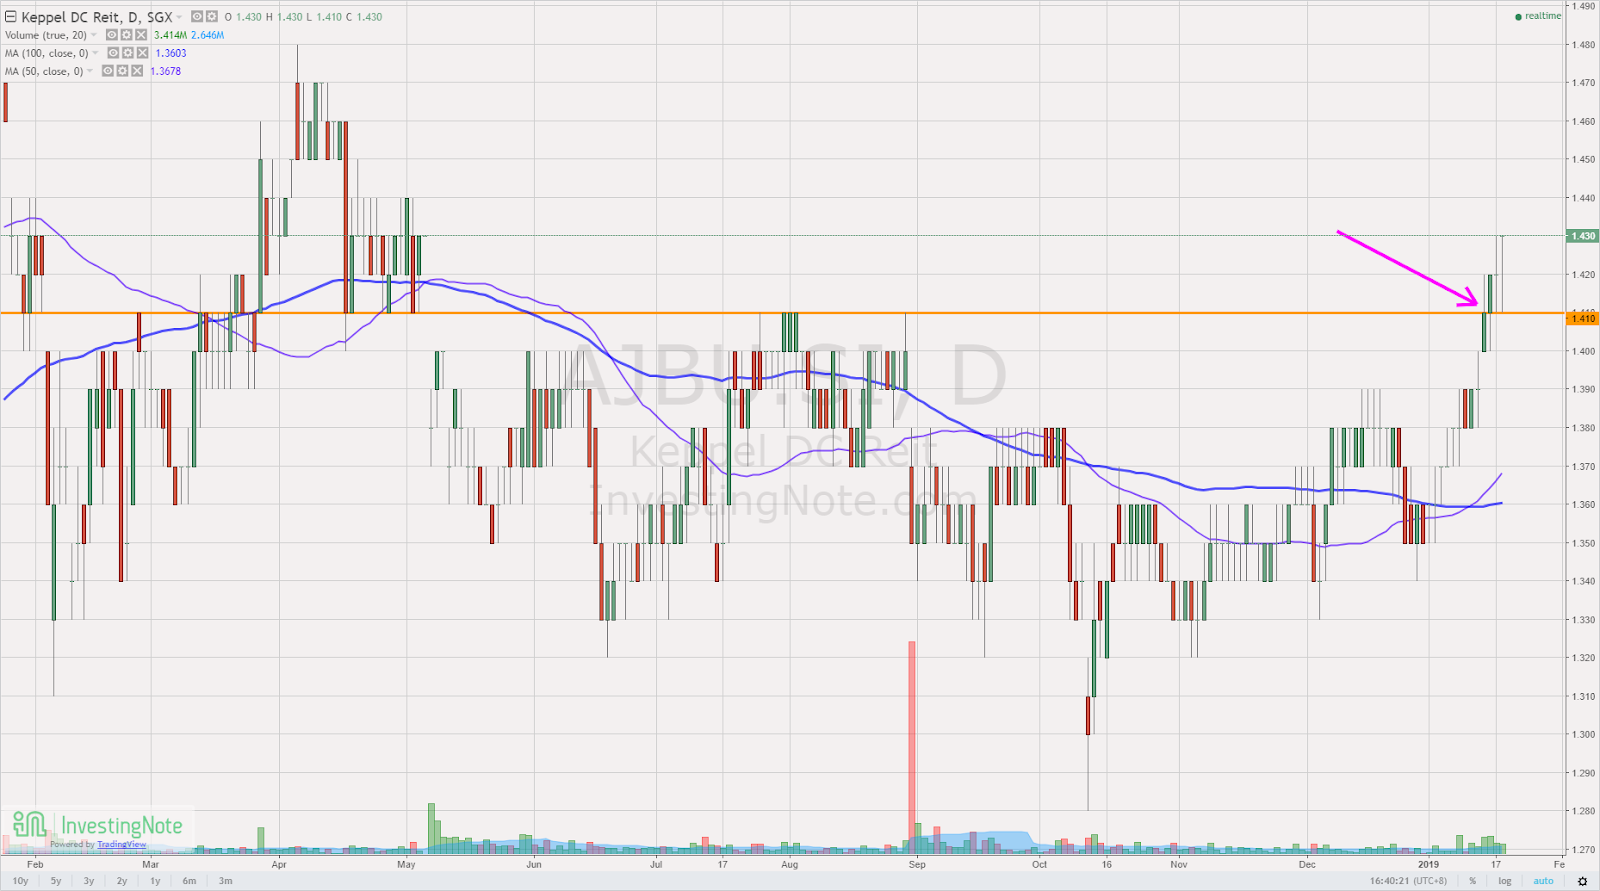Click the InvestingNote logo
1600x891 pixels.
coord(97,825)
